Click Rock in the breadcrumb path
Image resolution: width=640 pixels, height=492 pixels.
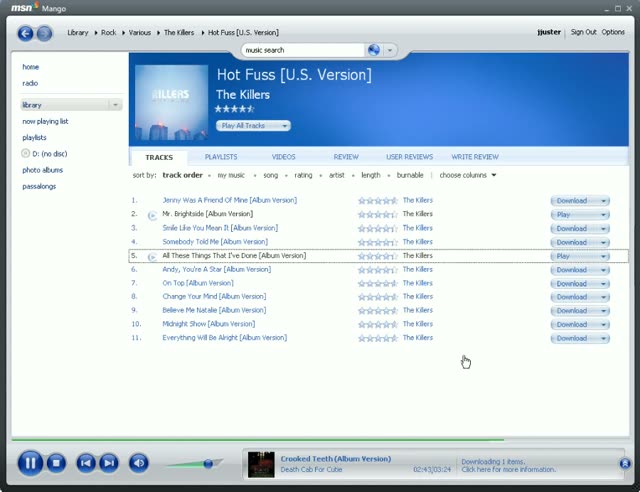click(108, 32)
